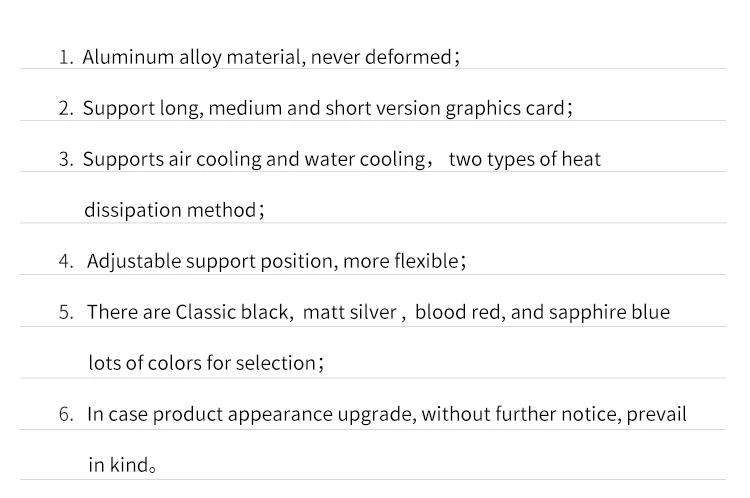Click the list number 2
The image size is (750, 498).
coord(65,108)
